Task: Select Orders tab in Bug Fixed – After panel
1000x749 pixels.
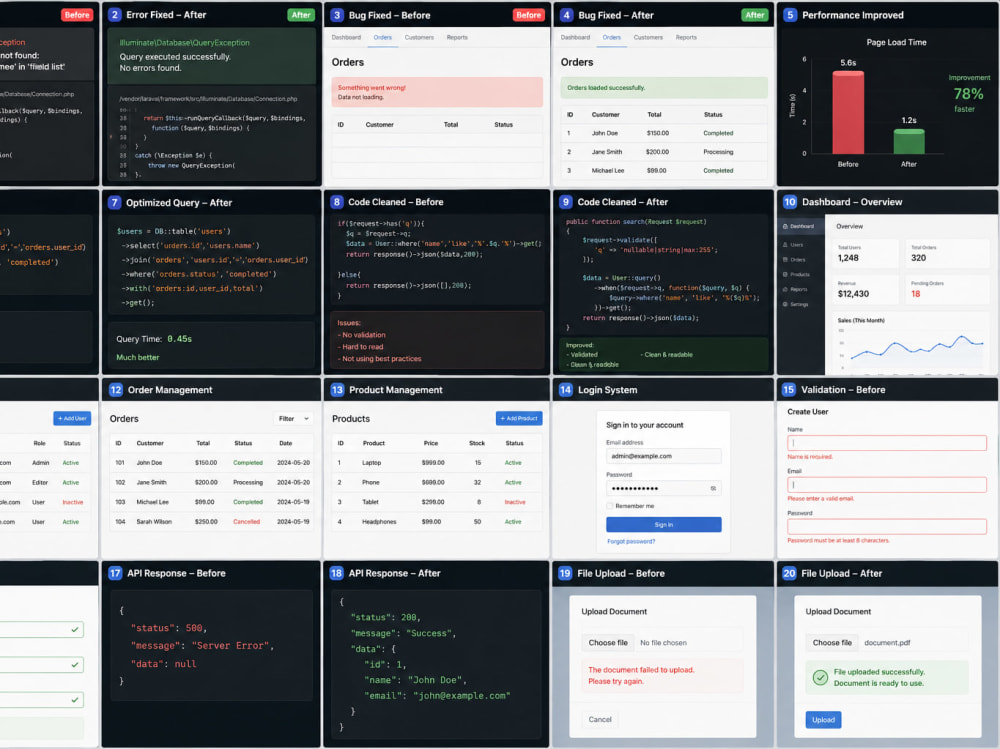Action: pos(612,38)
